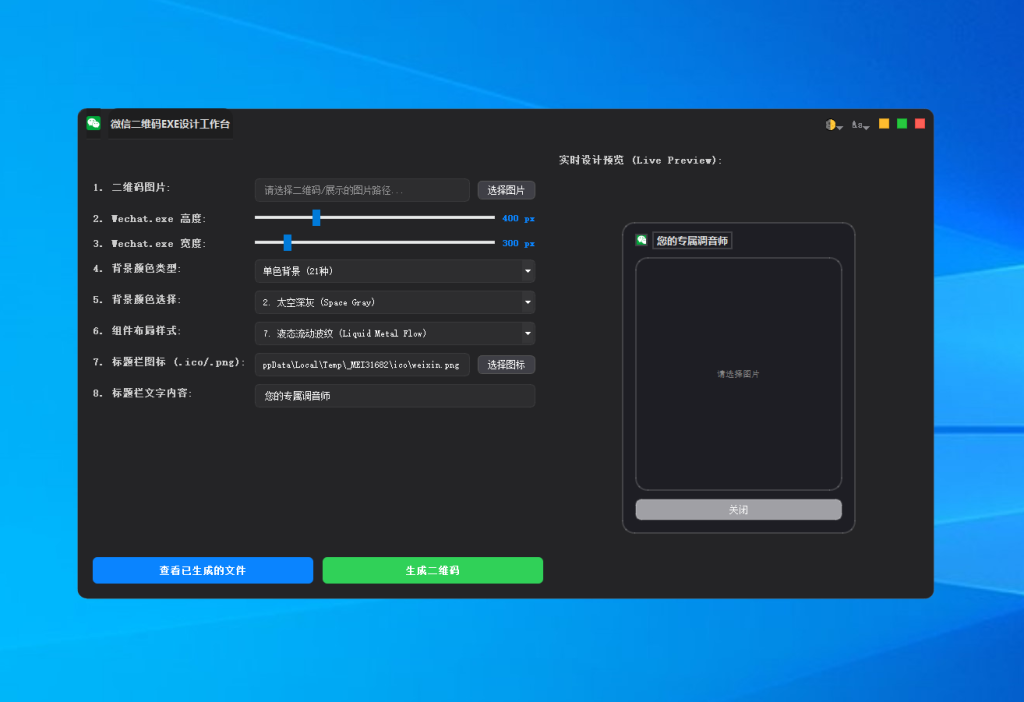Screen dimensions: 1024x702
Task: Click the yellow minimize square
Action: (x=884, y=123)
